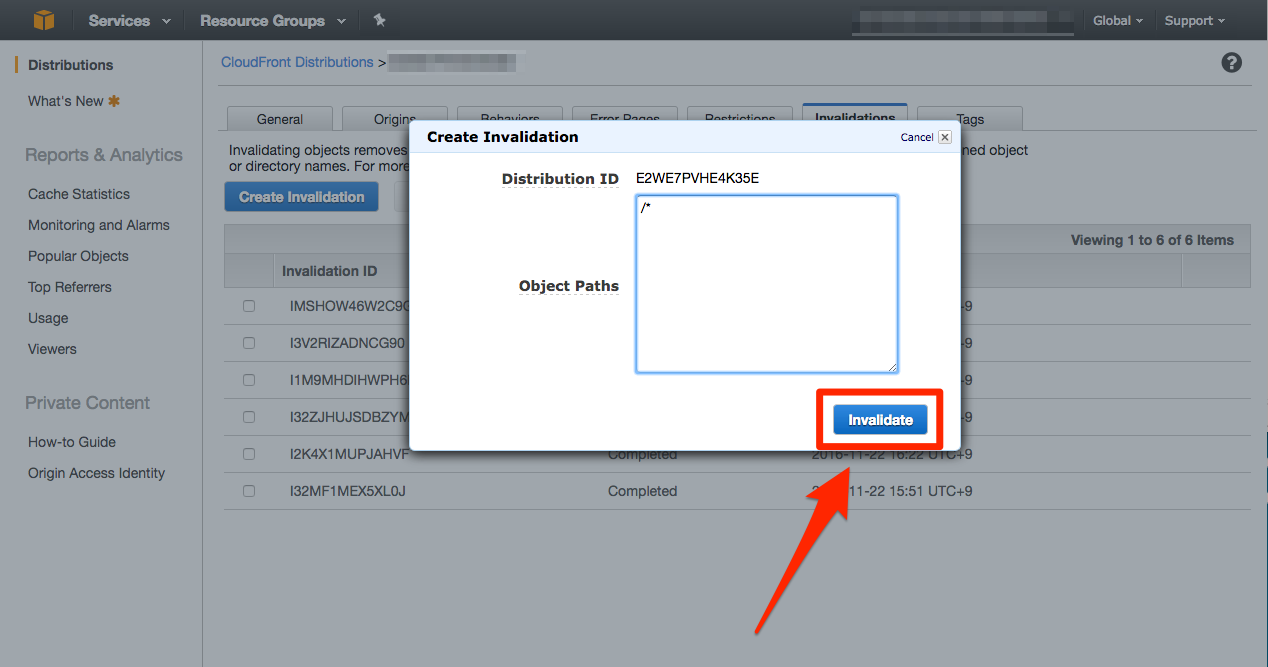Click Cancel in the Create Invalidation dialog
This screenshot has width=1268, height=667.
pyautogui.click(x=917, y=137)
